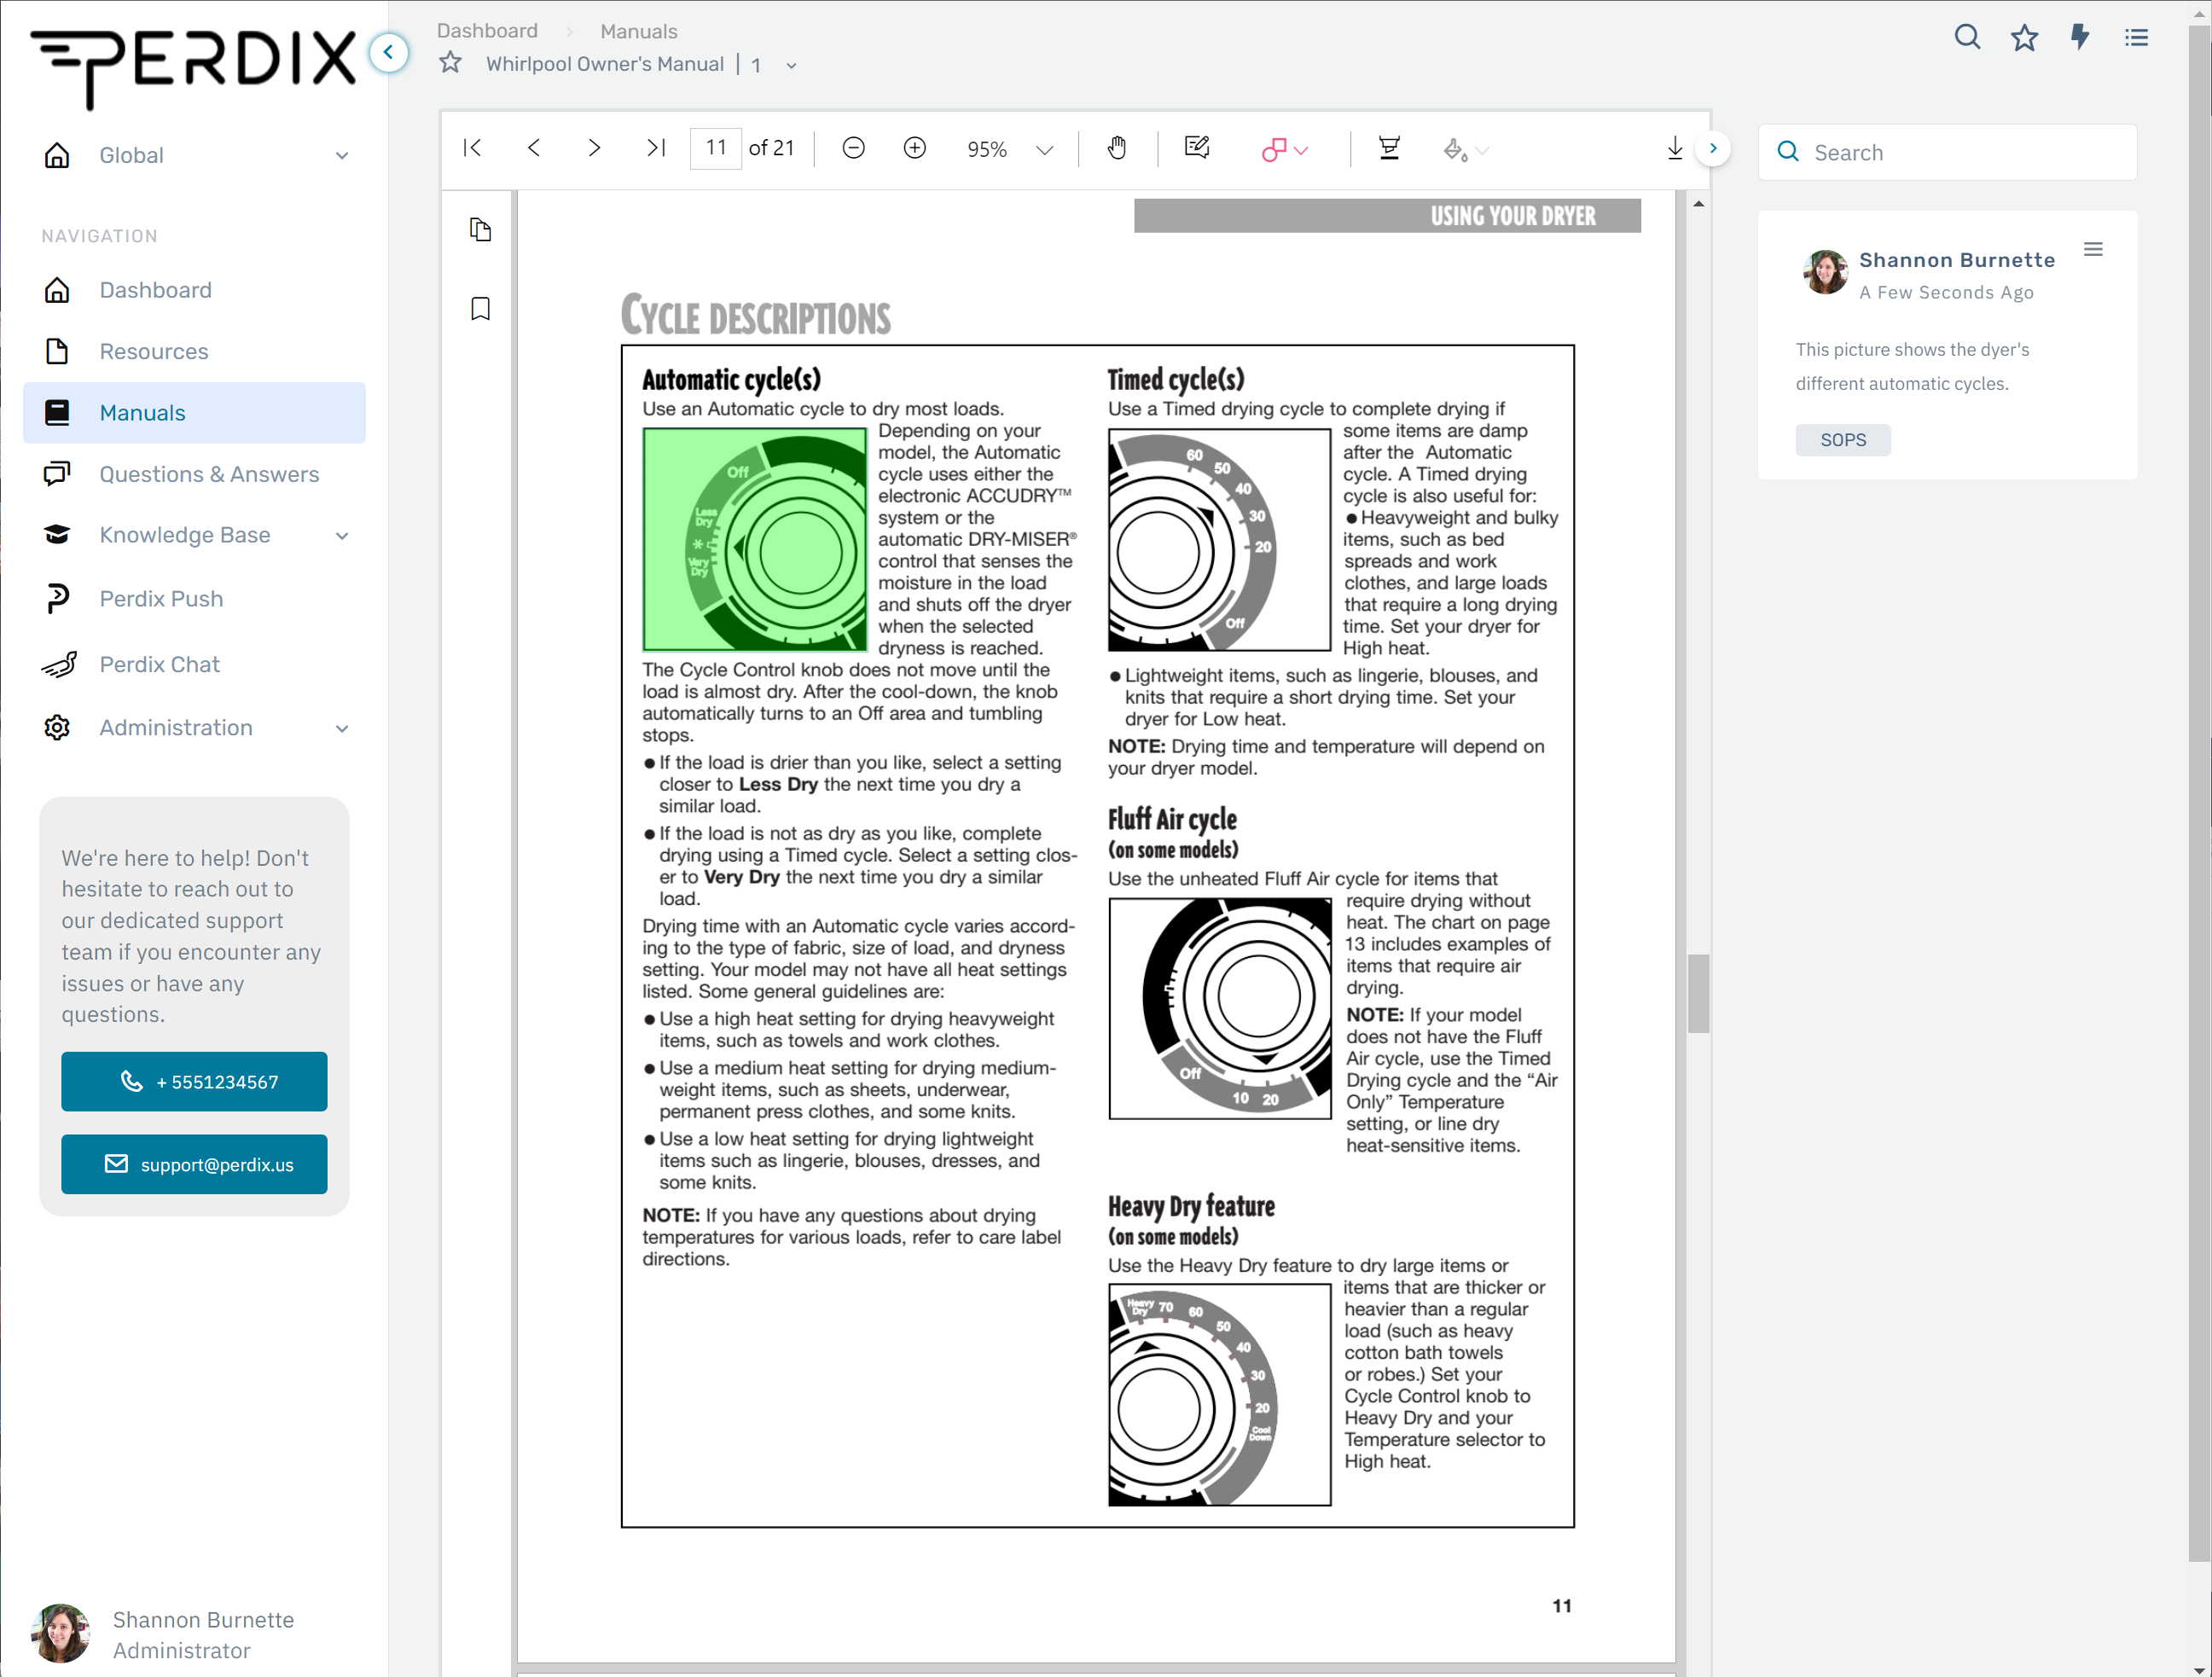Select the stamp tool icon

tap(1389, 148)
